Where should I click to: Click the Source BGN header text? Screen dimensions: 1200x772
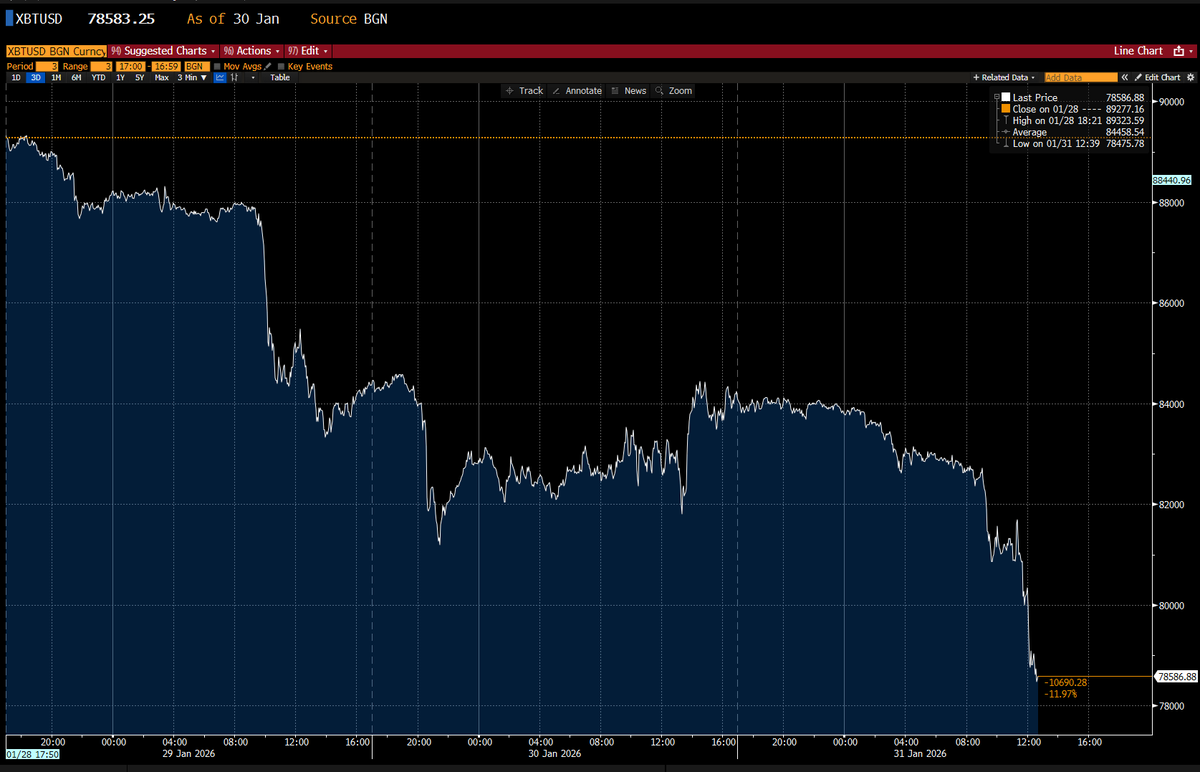[x=348, y=19]
